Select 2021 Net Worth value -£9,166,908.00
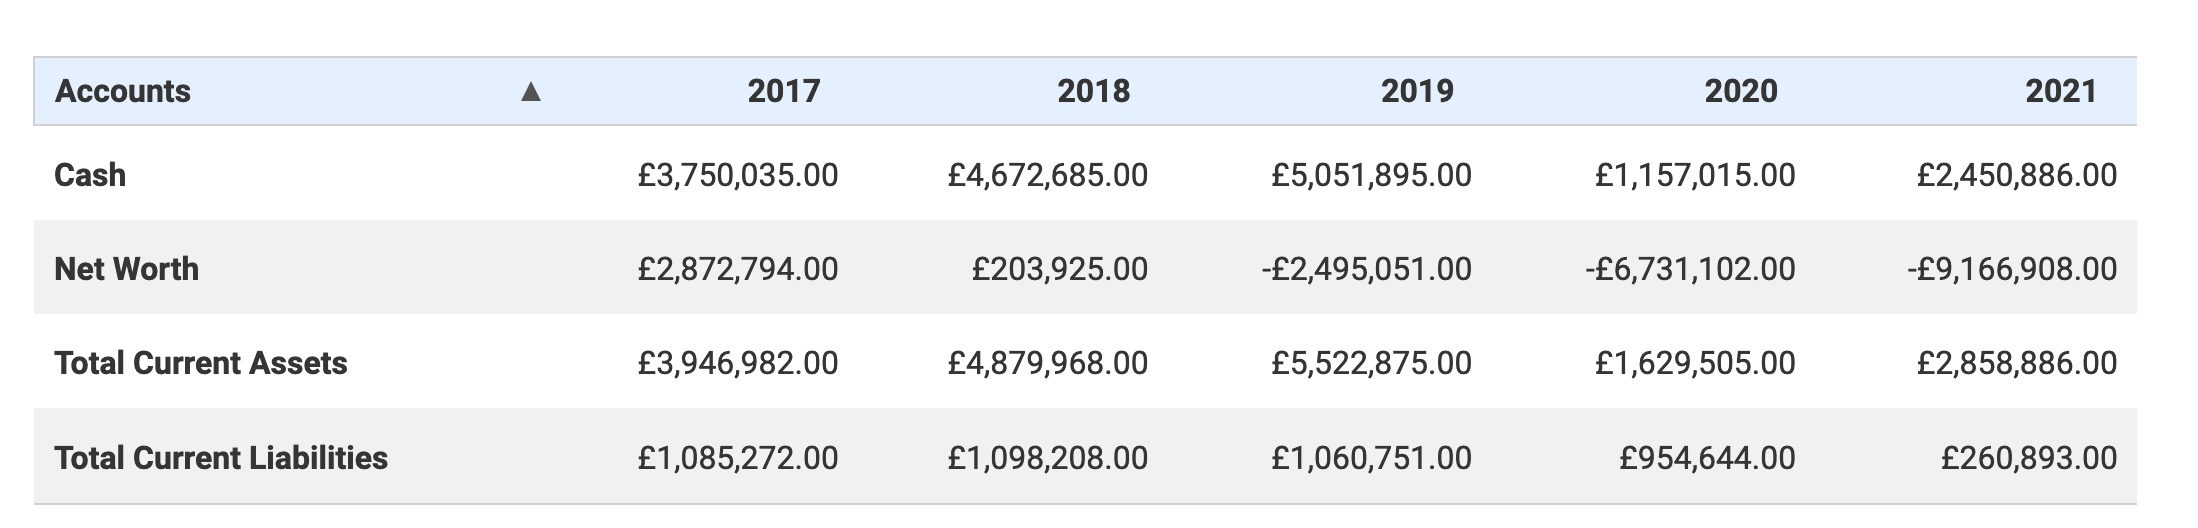The height and width of the screenshot is (528, 2198). tap(2012, 269)
